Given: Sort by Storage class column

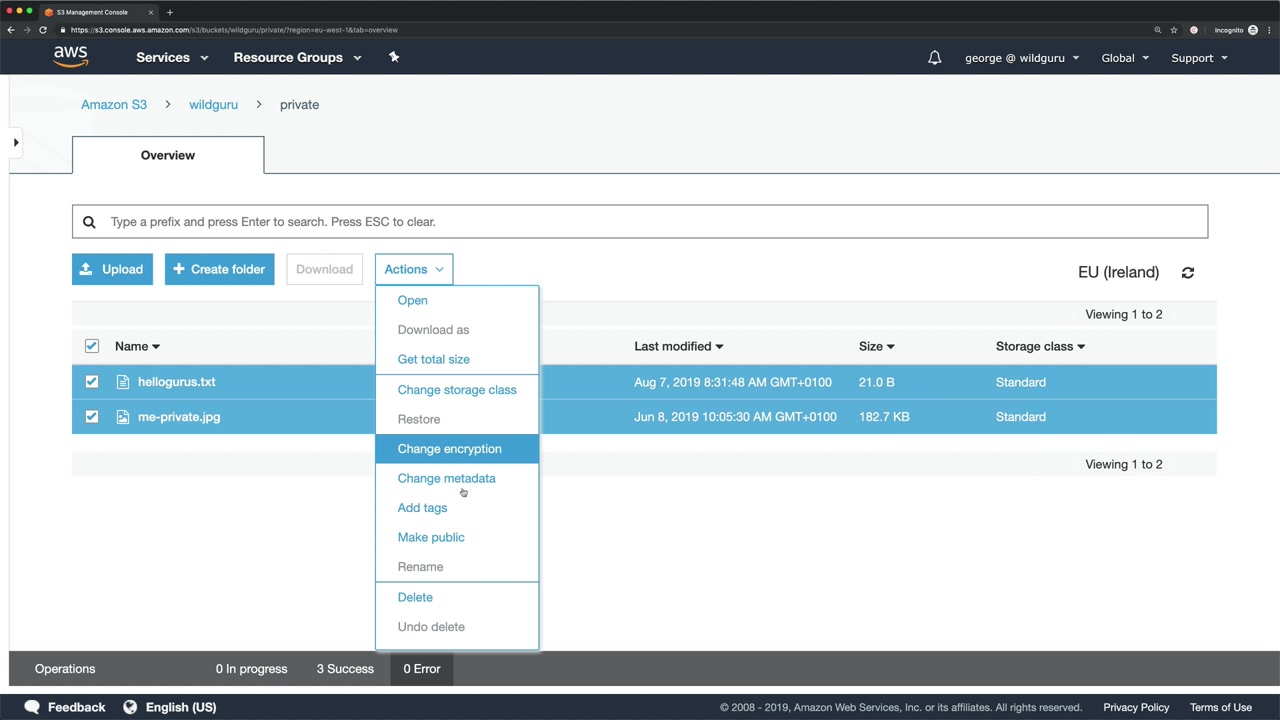Looking at the screenshot, I should point(1040,346).
